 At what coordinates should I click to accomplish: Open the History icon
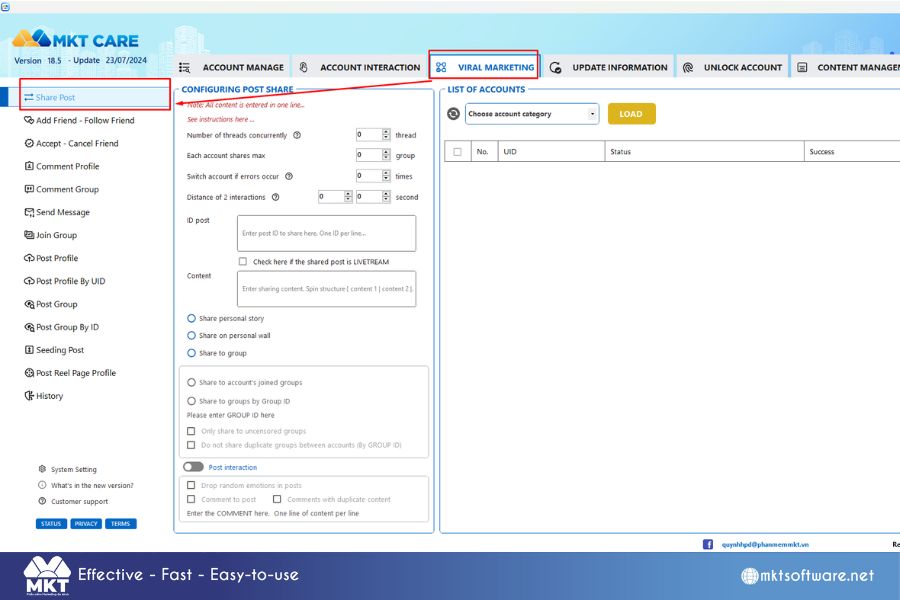(x=29, y=396)
